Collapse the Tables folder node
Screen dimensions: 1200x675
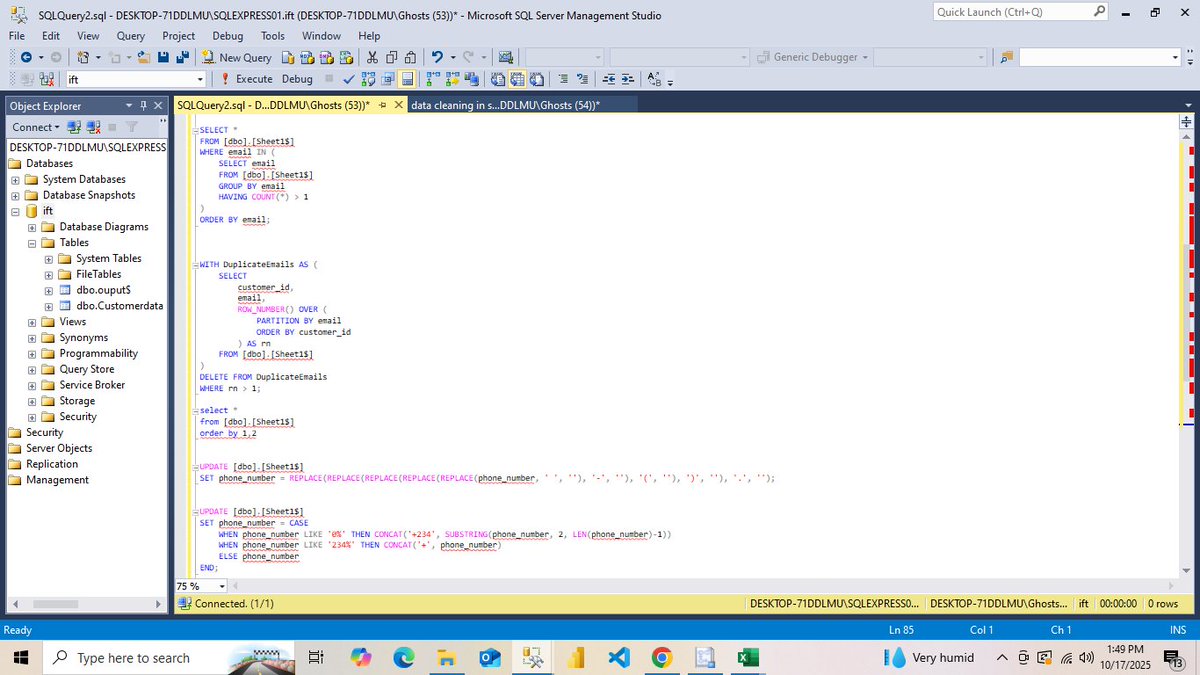[33, 242]
